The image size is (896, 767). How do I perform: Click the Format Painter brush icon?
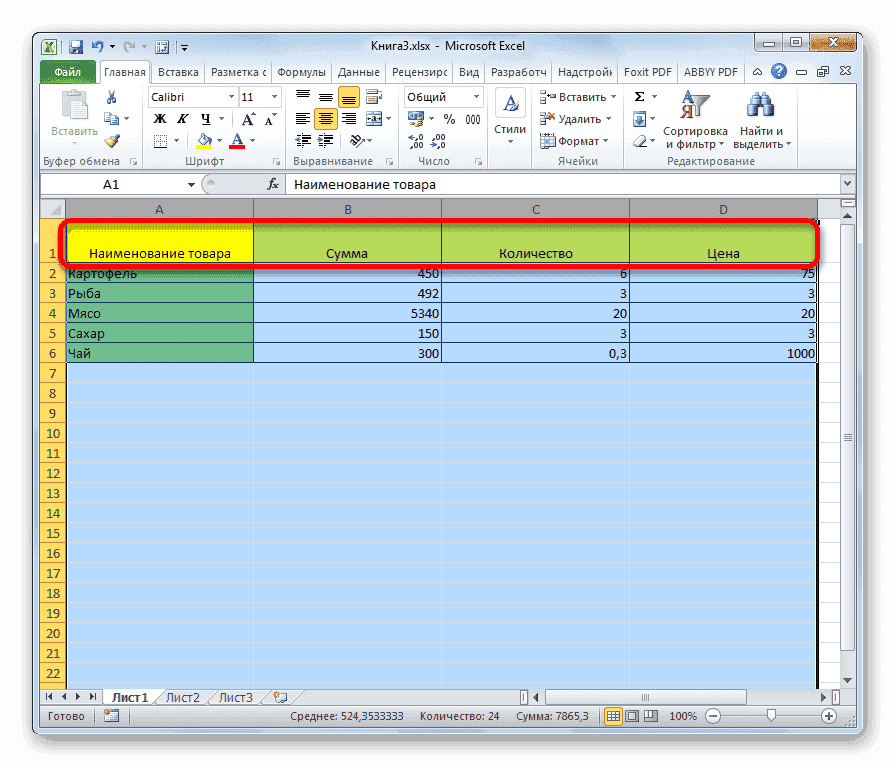(114, 138)
